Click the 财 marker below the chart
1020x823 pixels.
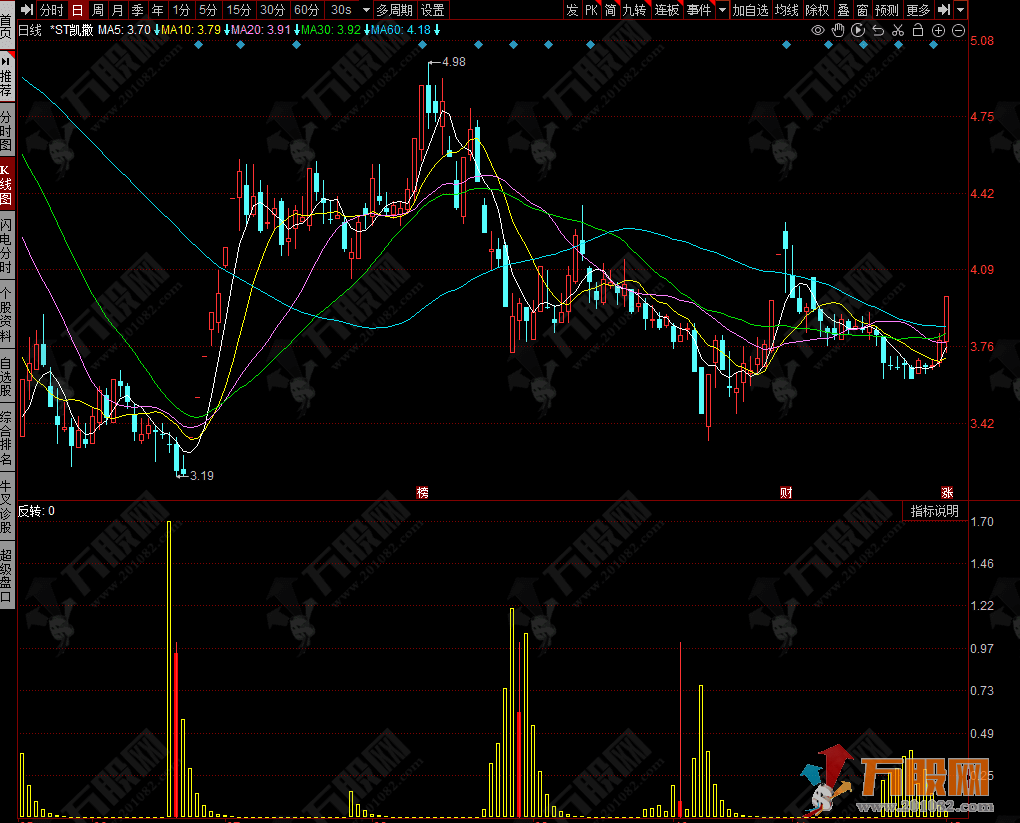(x=786, y=492)
